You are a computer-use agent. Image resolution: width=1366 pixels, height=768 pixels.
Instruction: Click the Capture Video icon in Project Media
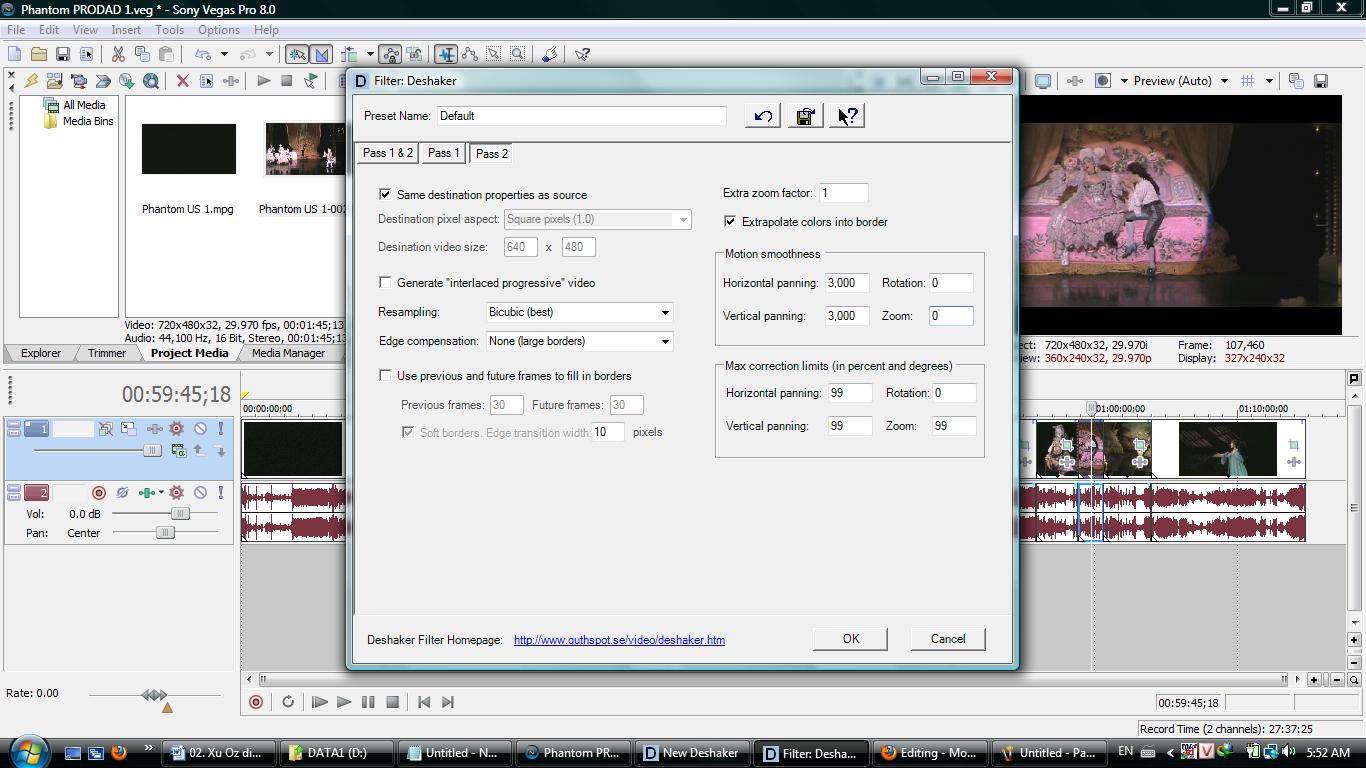pyautogui.click(x=79, y=81)
